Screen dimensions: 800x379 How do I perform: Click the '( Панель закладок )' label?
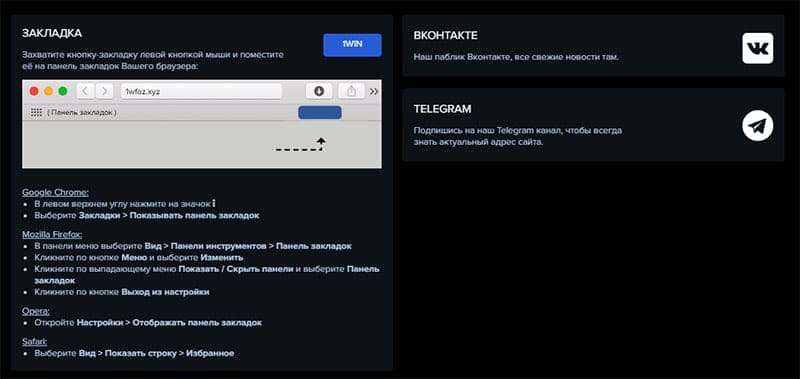point(82,112)
